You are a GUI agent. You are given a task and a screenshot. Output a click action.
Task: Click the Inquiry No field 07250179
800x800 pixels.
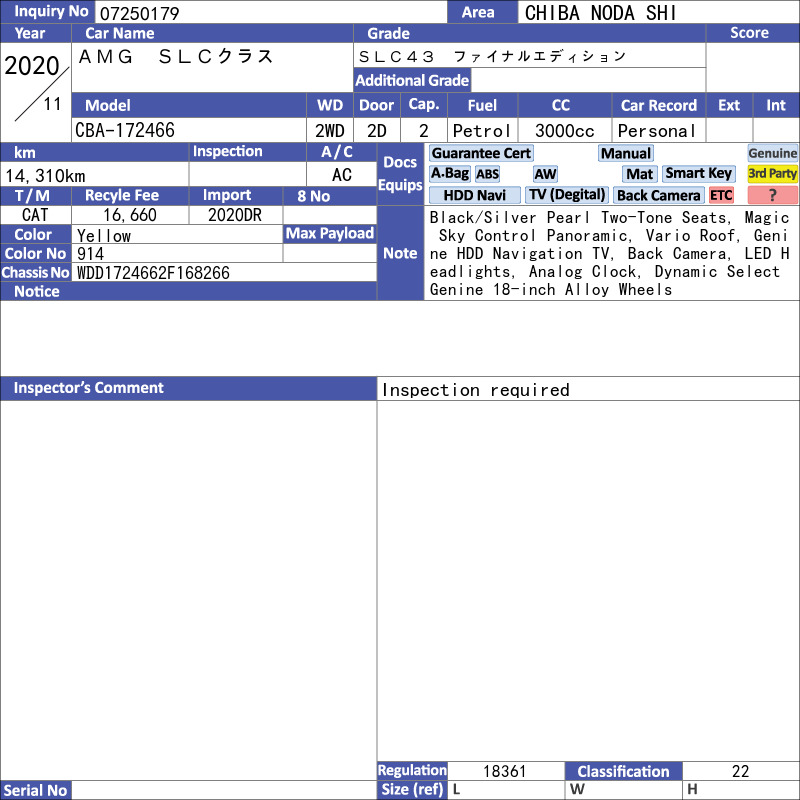[270, 13]
